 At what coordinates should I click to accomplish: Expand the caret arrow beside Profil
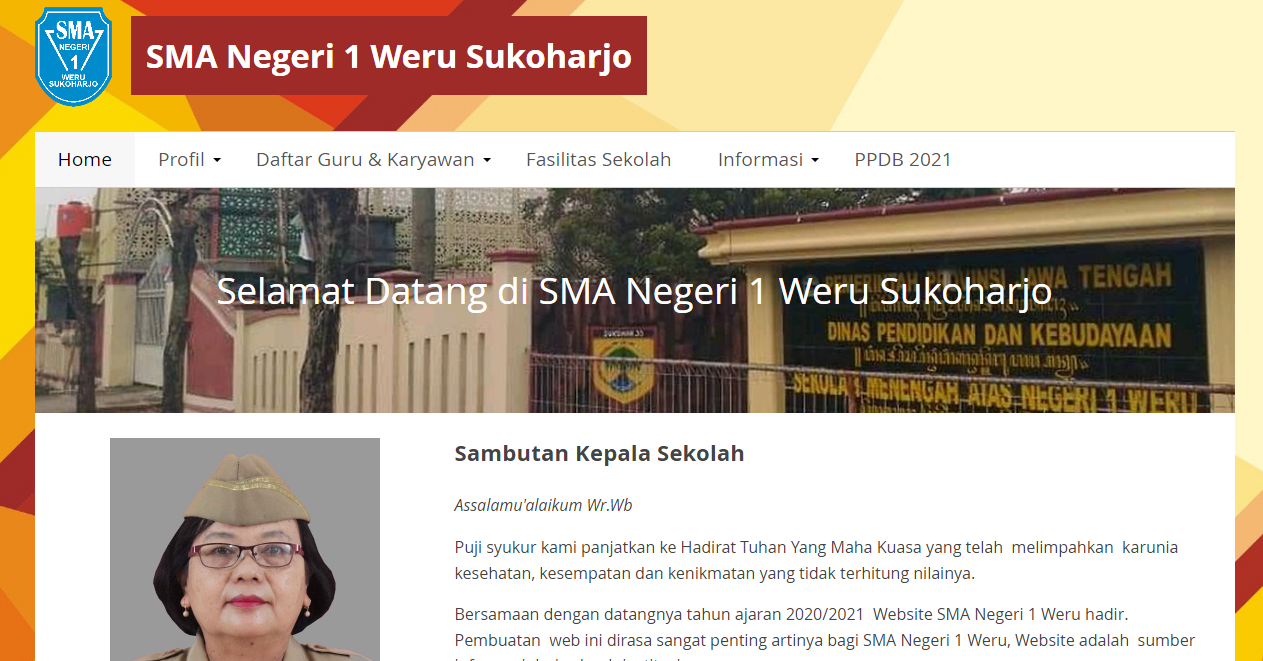tap(217, 161)
